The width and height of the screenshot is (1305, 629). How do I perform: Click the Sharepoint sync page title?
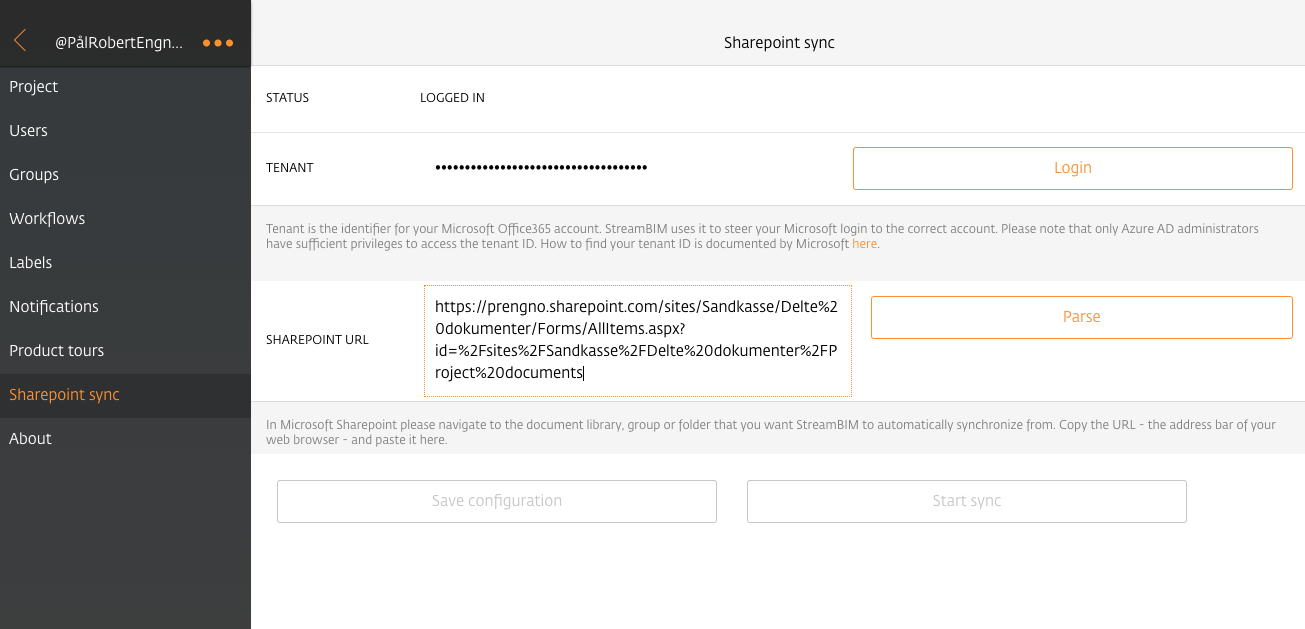(x=779, y=43)
